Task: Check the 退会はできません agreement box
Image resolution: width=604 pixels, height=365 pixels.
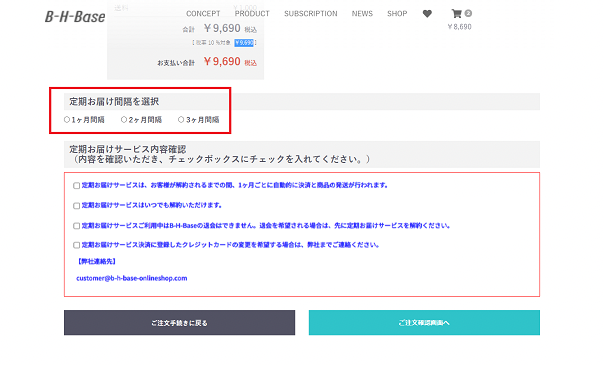Action: [x=76, y=226]
